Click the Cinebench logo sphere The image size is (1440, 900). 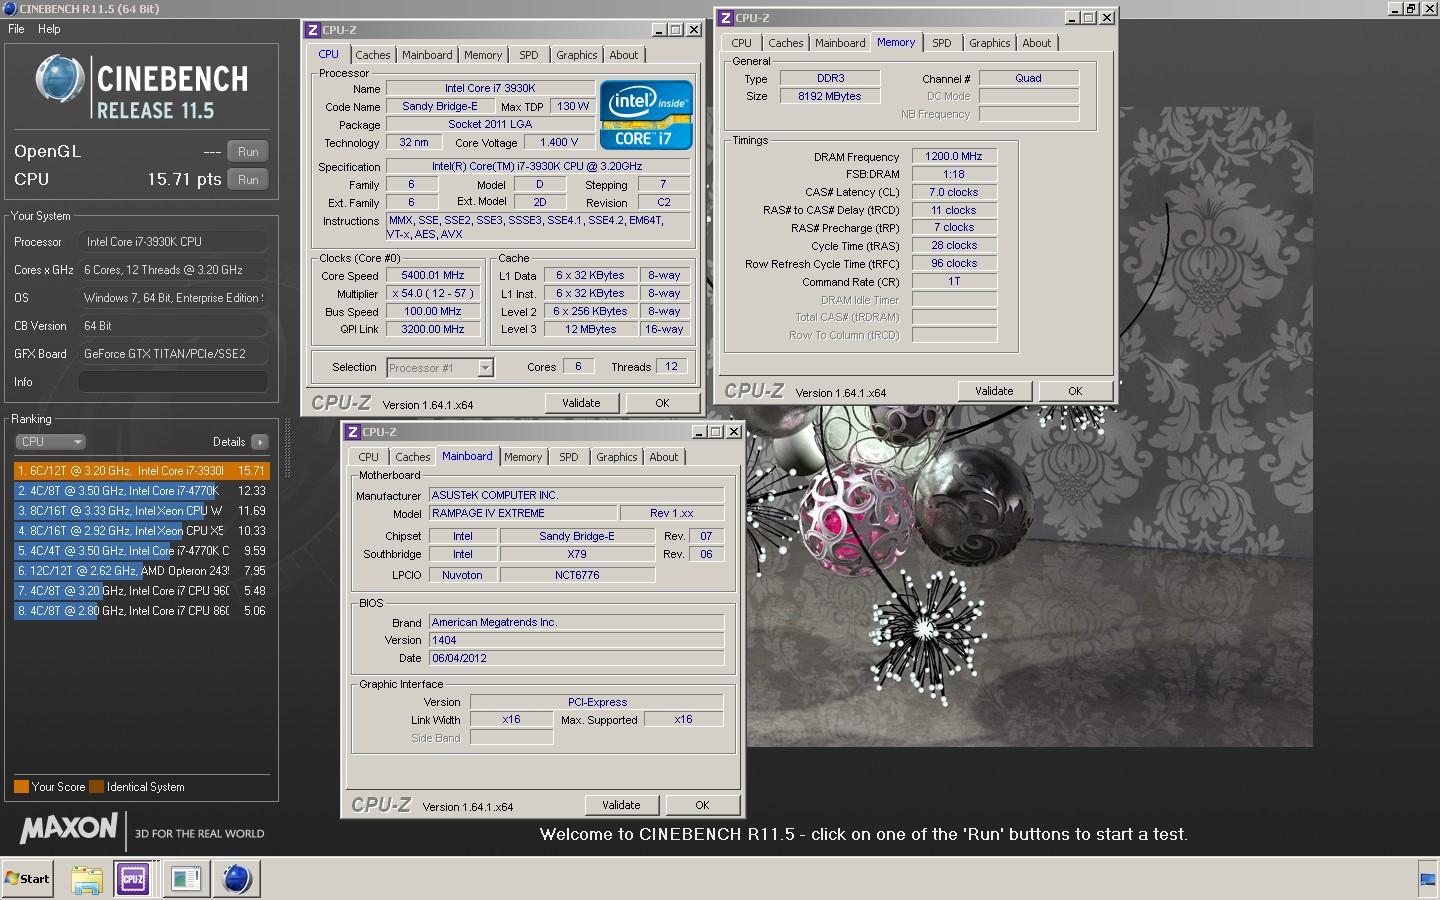(x=60, y=80)
